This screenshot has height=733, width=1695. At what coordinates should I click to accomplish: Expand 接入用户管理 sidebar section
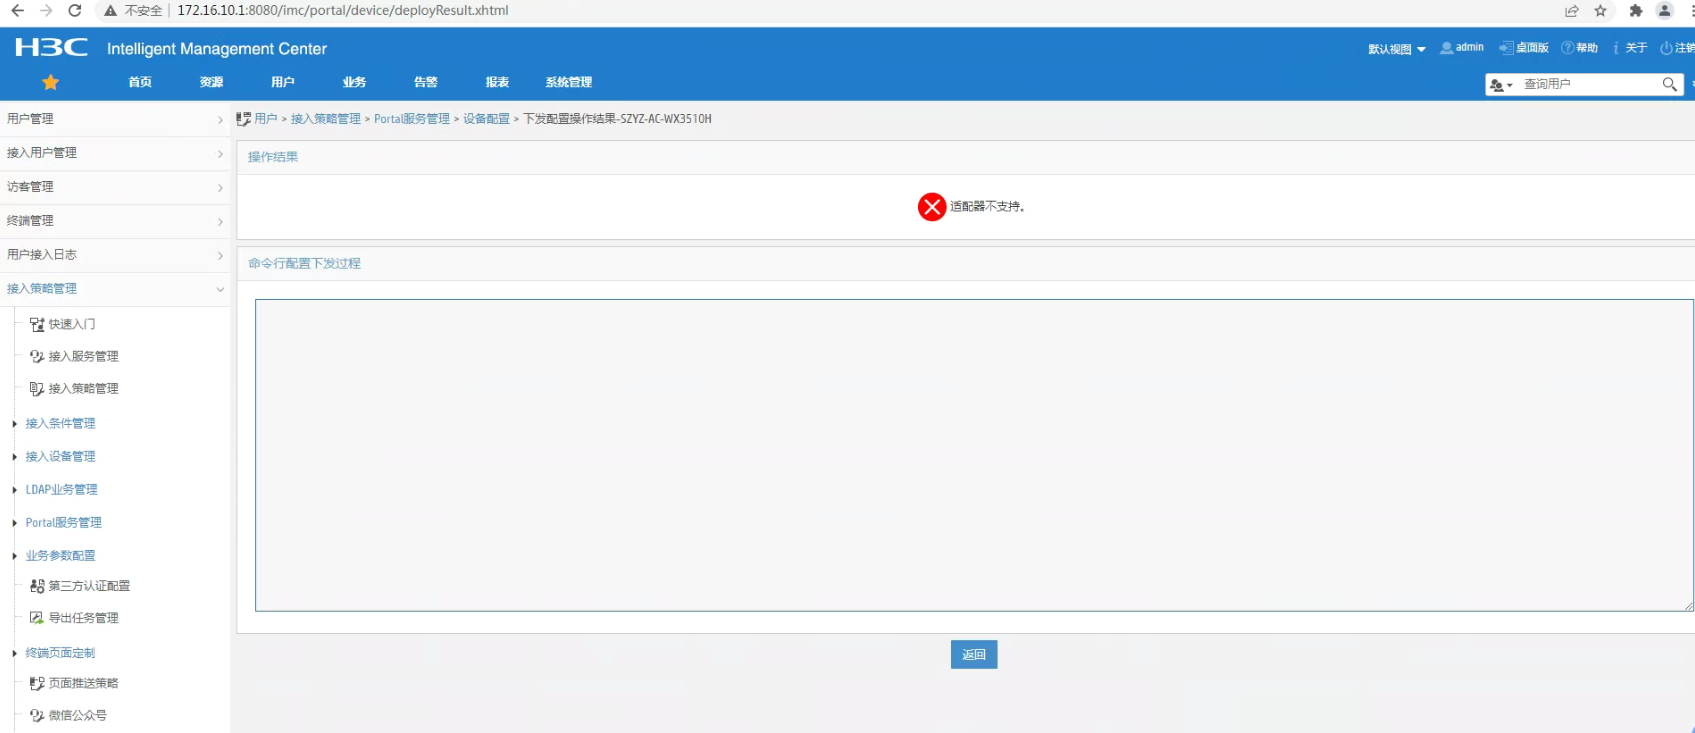pos(115,153)
